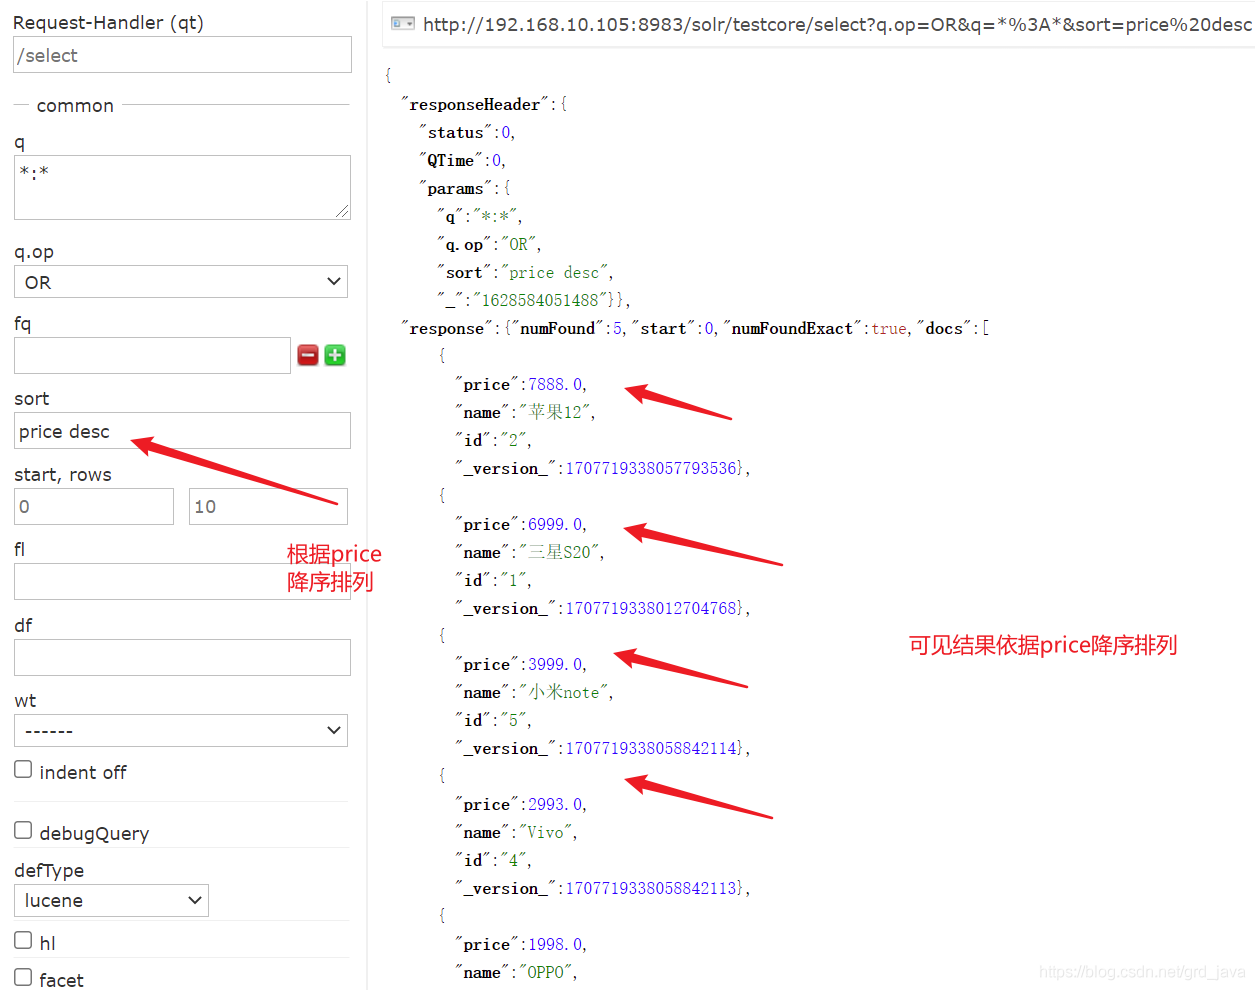Click the _version_ value 1707719338012704768
Image resolution: width=1255 pixels, height=990 pixels.
coord(651,609)
